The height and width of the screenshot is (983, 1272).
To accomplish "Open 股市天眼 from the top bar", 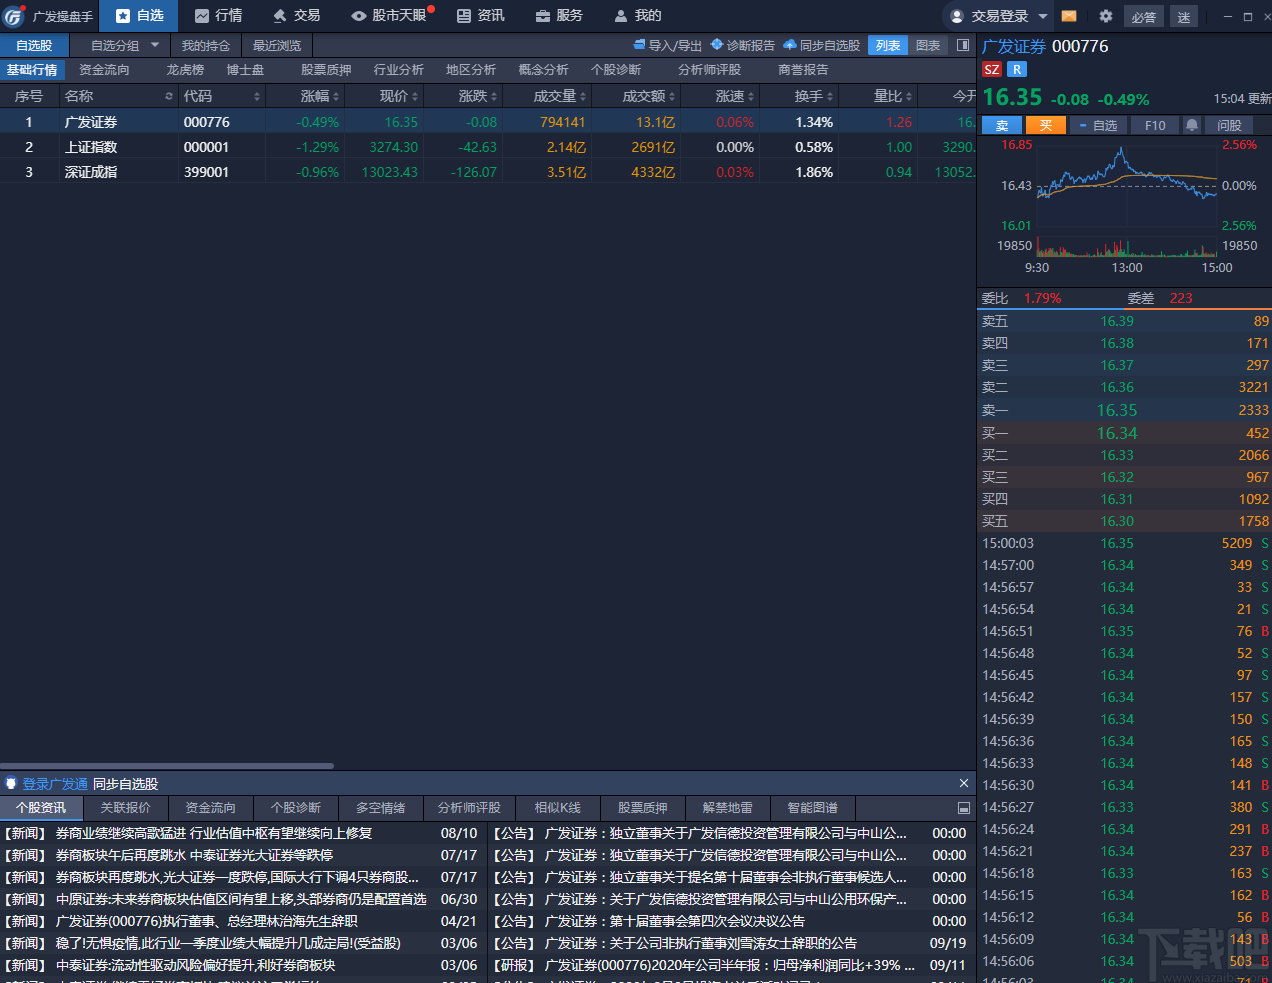I will point(389,16).
